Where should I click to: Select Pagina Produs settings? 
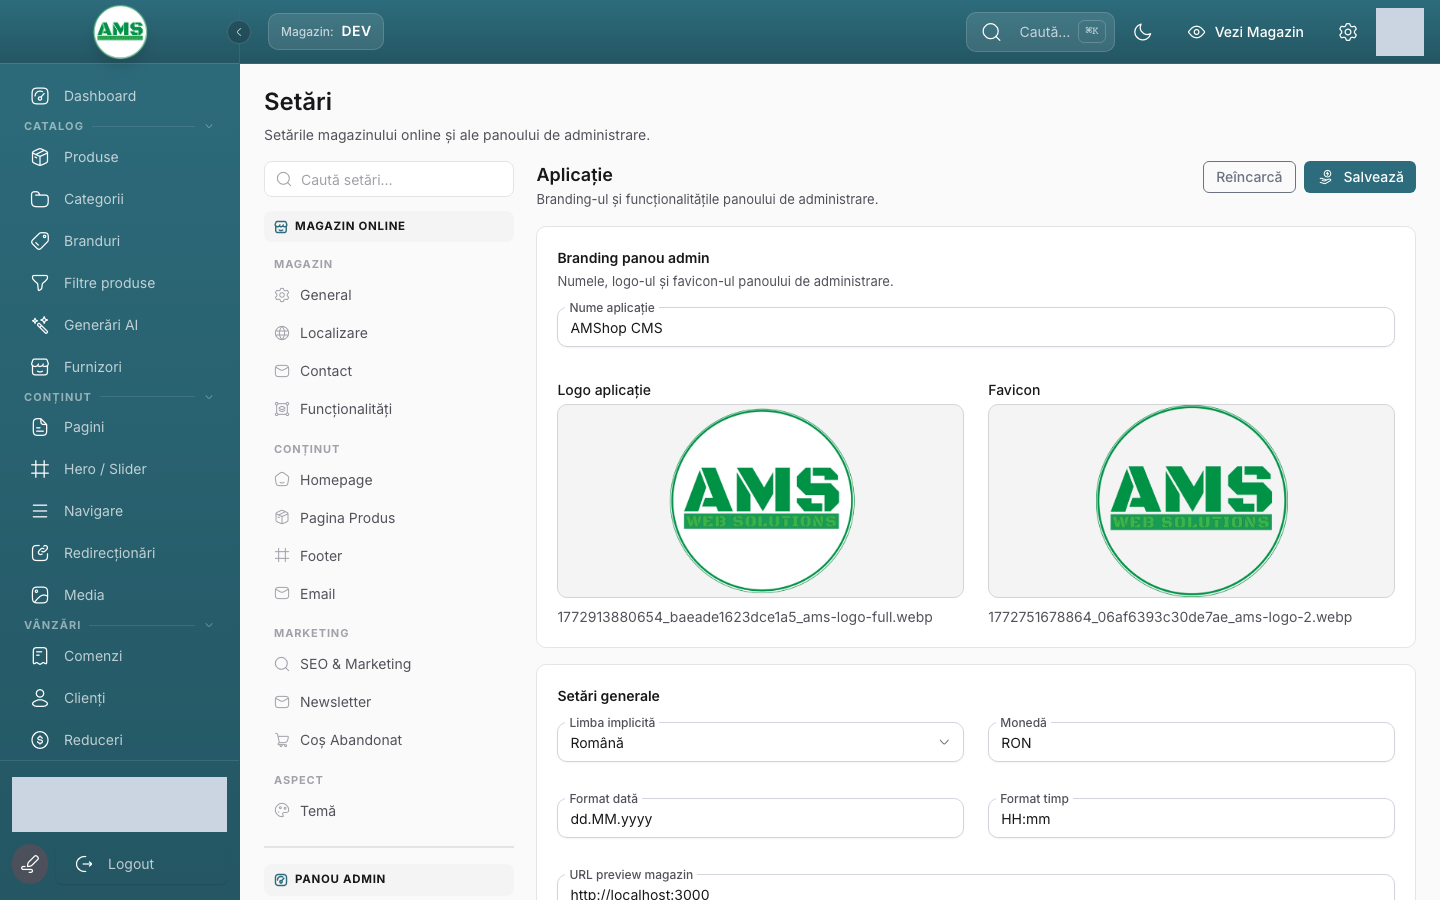point(389,518)
